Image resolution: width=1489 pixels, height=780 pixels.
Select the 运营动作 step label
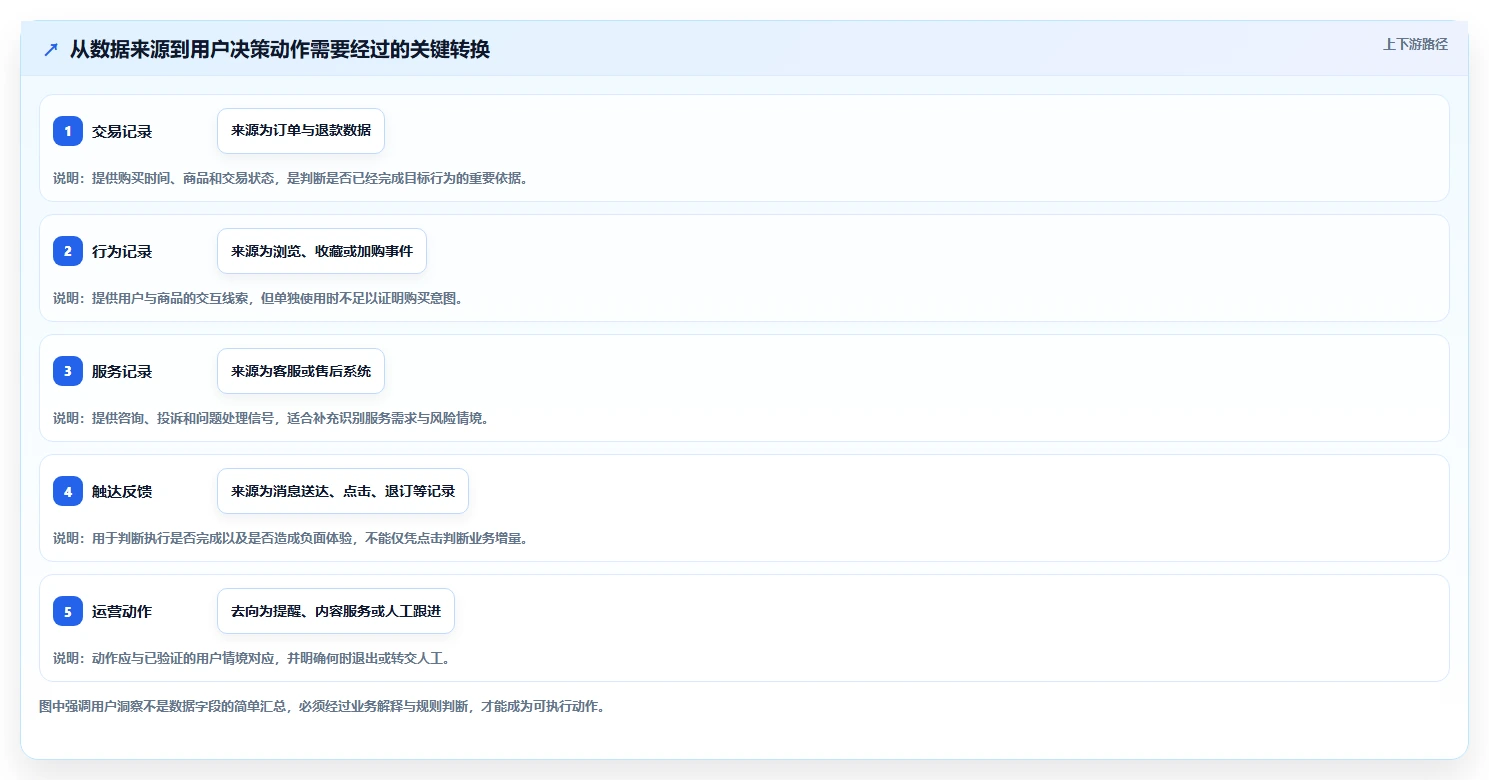[122, 611]
